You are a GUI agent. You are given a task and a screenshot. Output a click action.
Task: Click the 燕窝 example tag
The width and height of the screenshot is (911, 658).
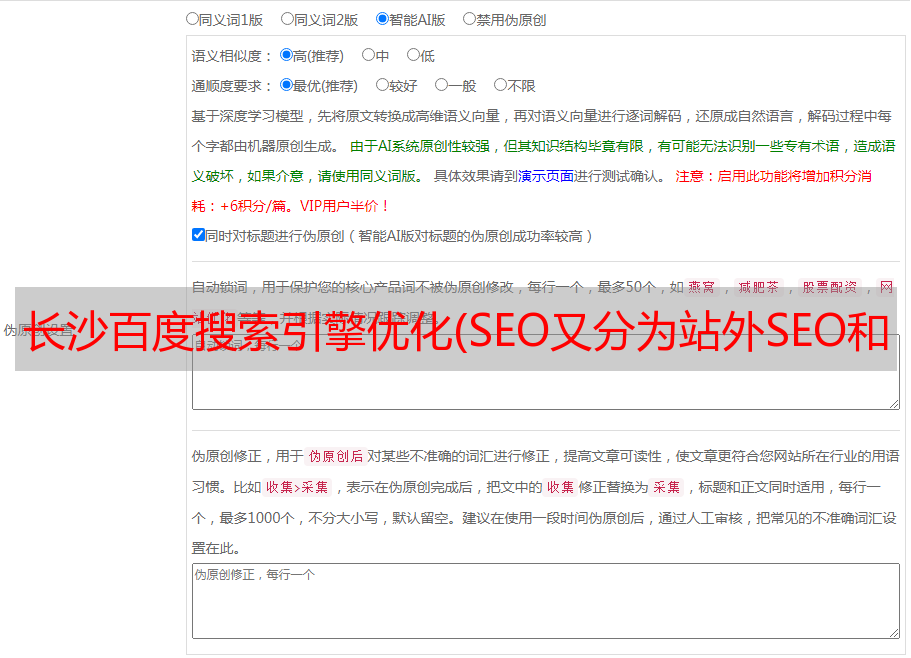(702, 287)
